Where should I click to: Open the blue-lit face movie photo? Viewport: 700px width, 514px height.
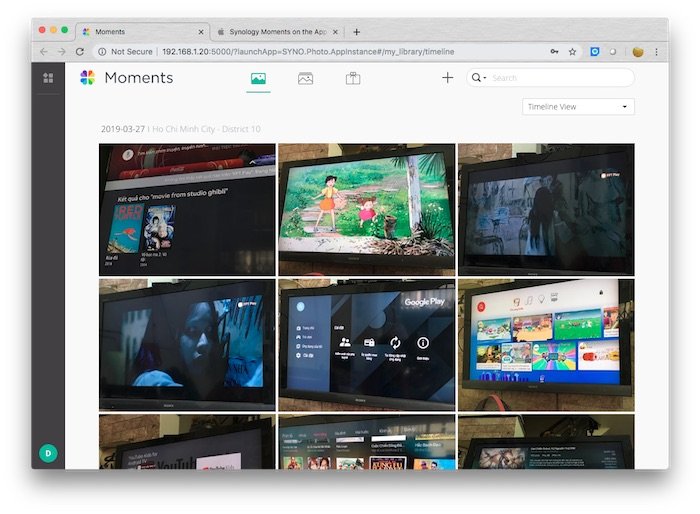pos(187,345)
